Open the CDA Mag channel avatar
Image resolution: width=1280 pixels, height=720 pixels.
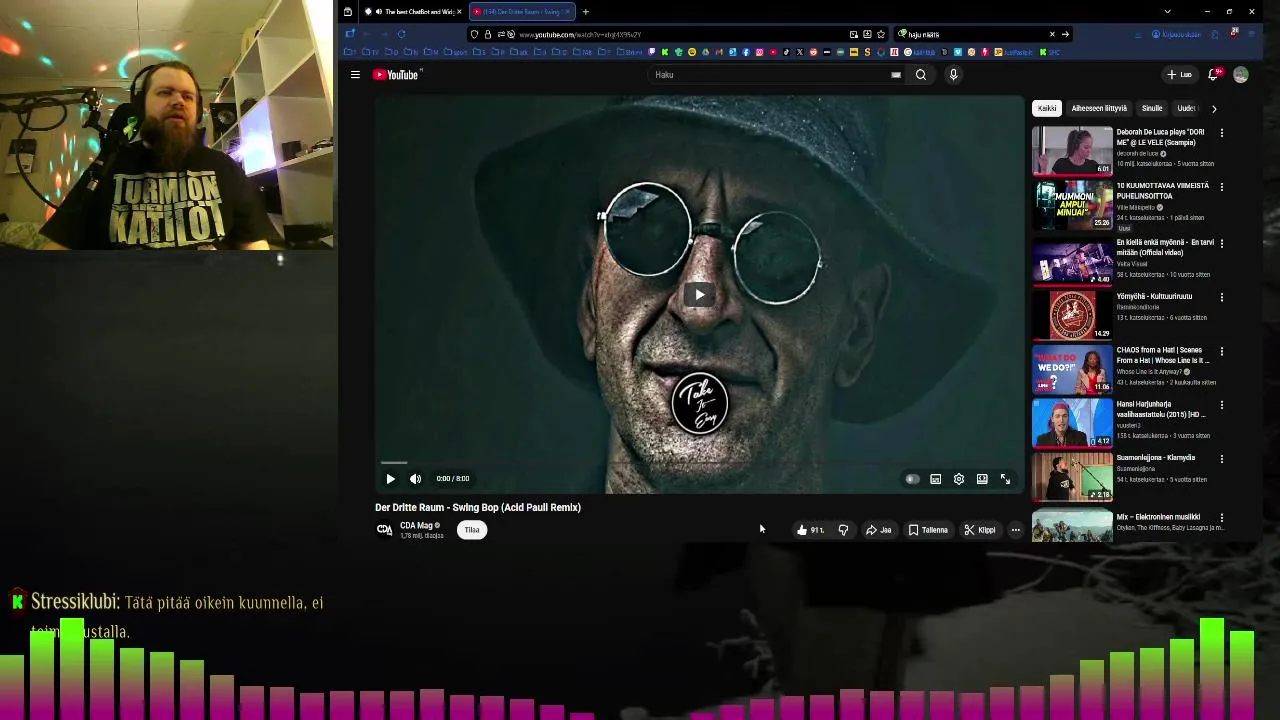(384, 530)
